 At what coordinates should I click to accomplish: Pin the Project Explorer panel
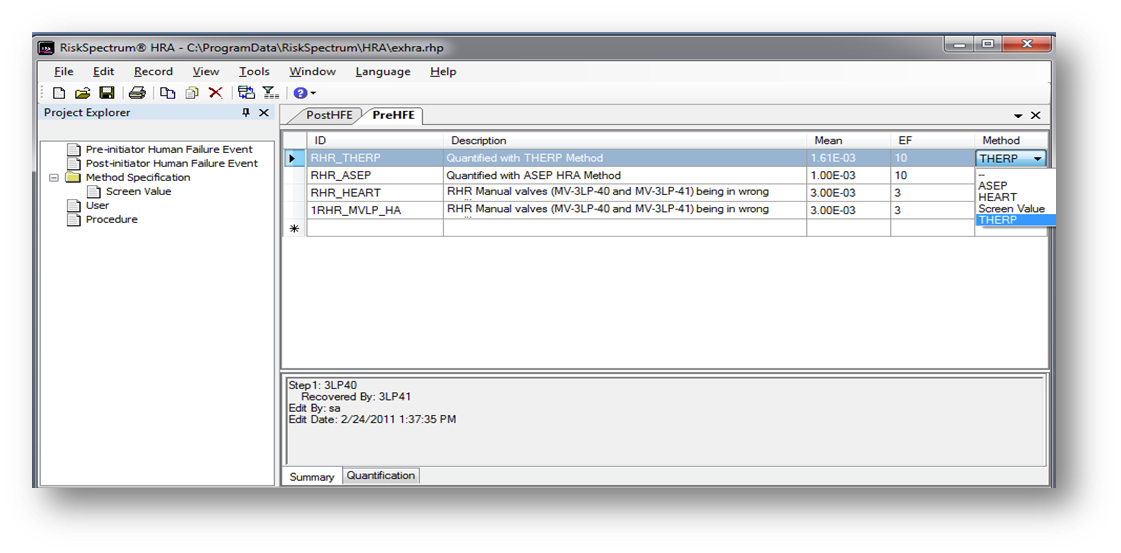click(246, 113)
